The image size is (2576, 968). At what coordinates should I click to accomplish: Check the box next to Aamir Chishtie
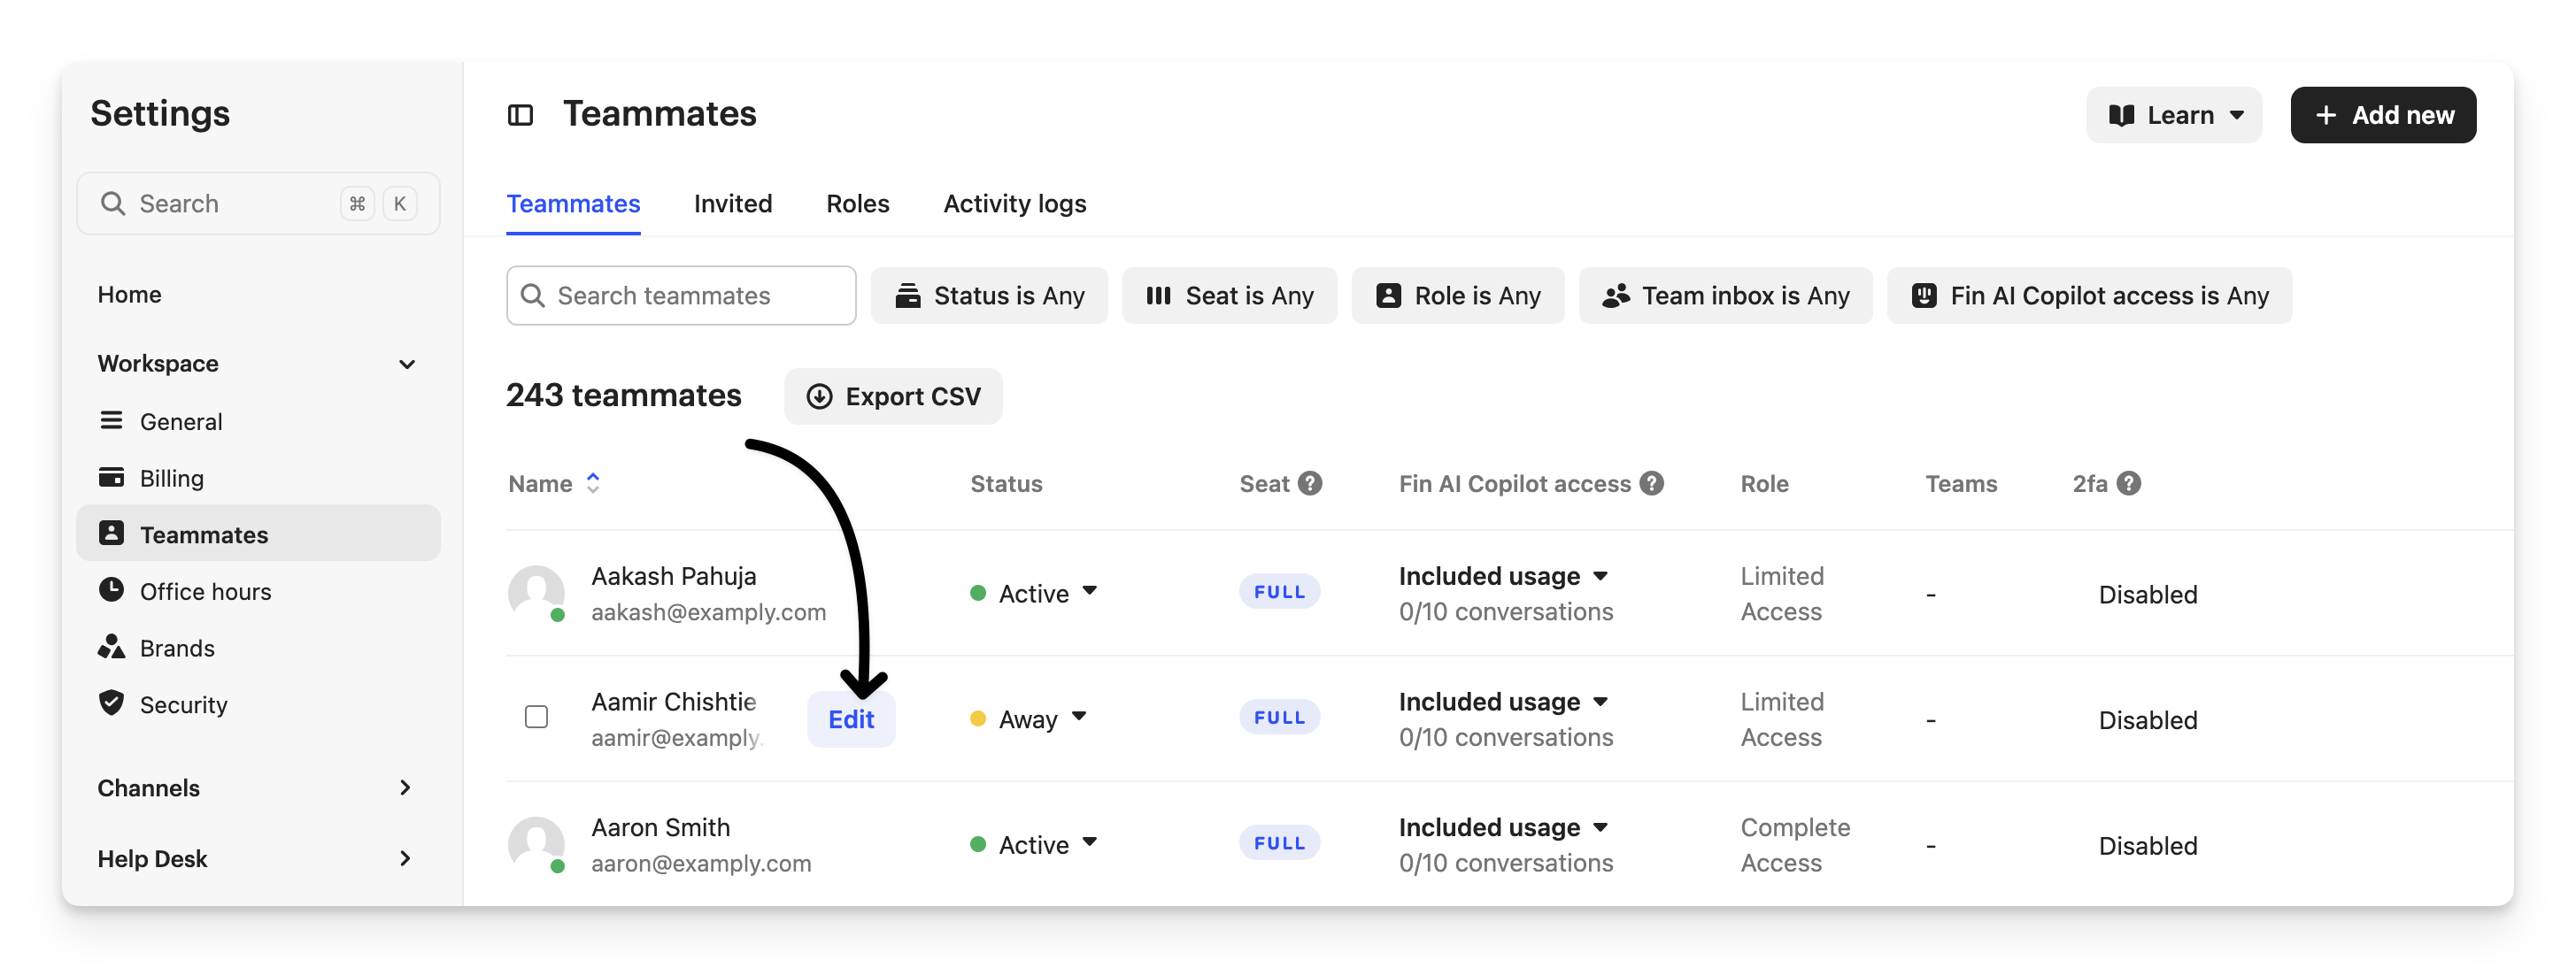pyautogui.click(x=536, y=717)
